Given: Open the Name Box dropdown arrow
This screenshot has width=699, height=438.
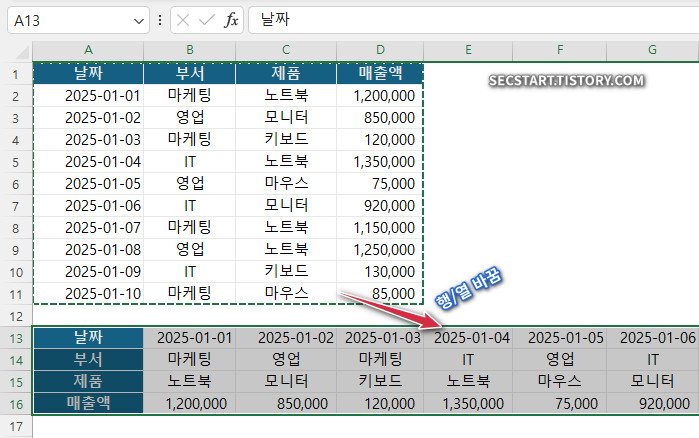Looking at the screenshot, I should (x=139, y=20).
